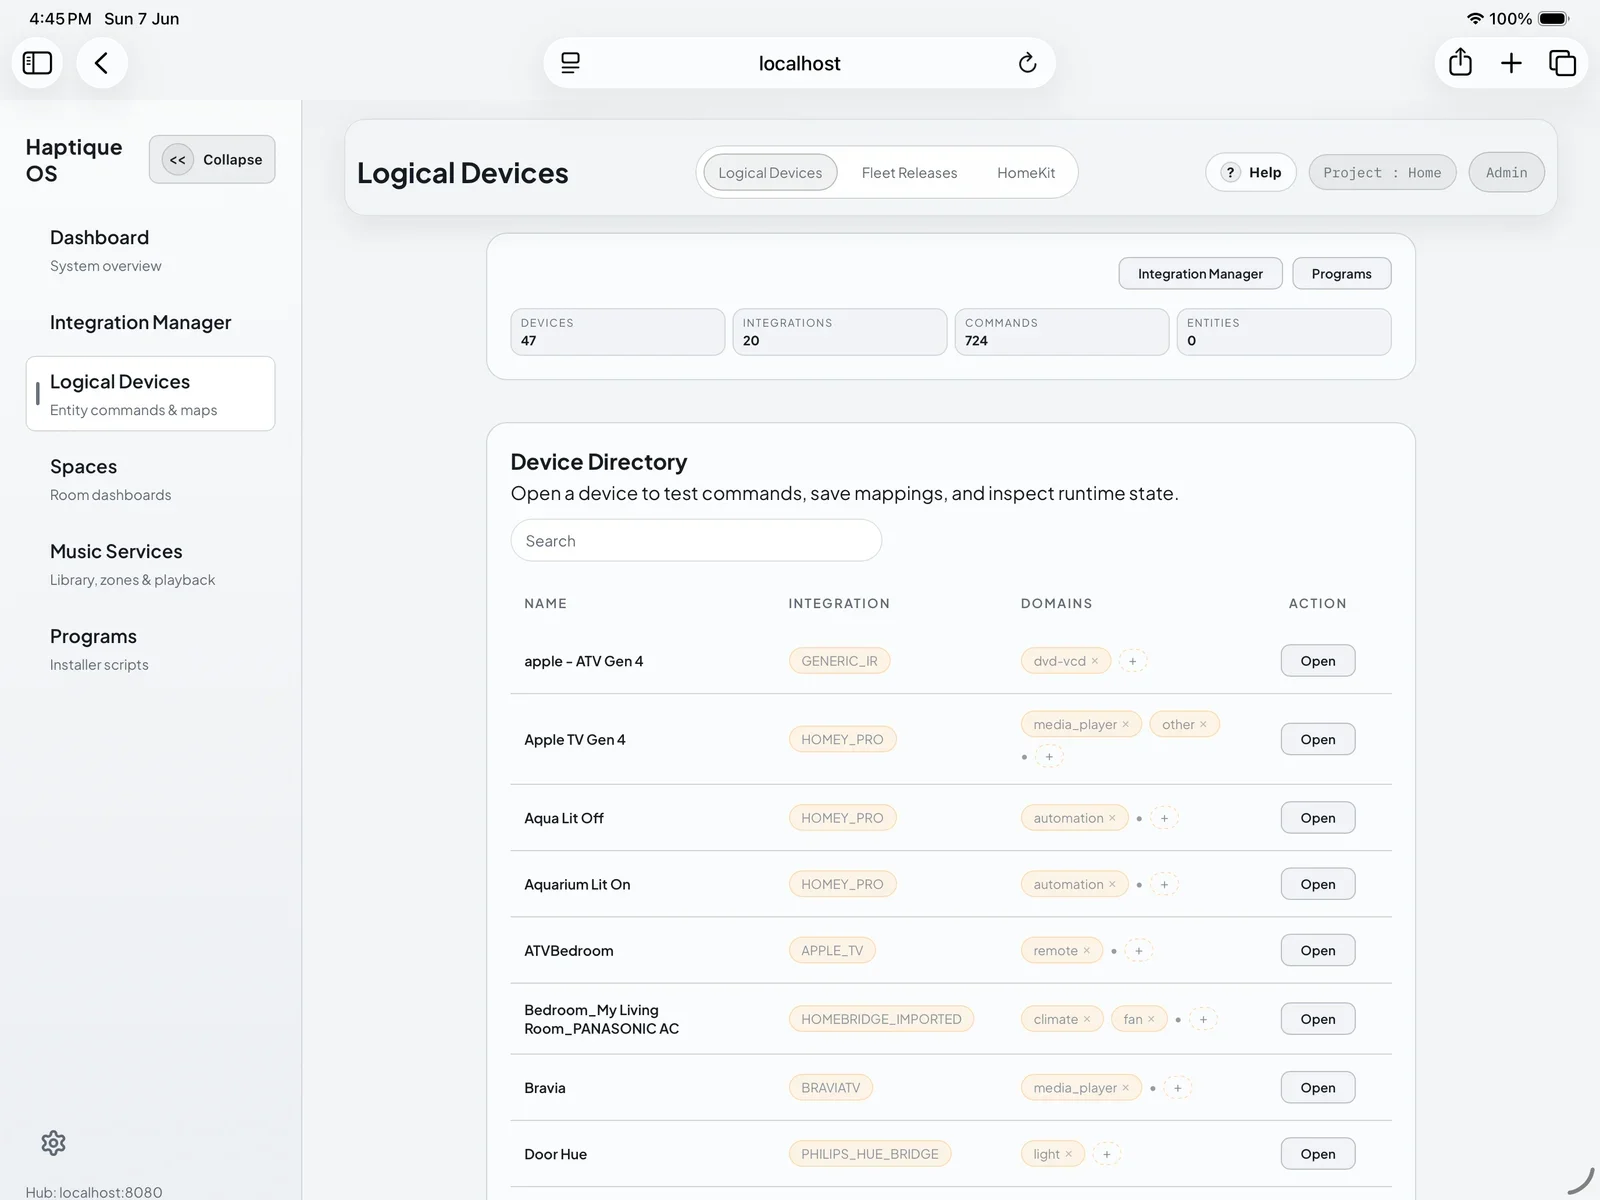Screen dimensions: 1600x1200
Task: Open the ATVBedroom device
Action: coord(1318,951)
